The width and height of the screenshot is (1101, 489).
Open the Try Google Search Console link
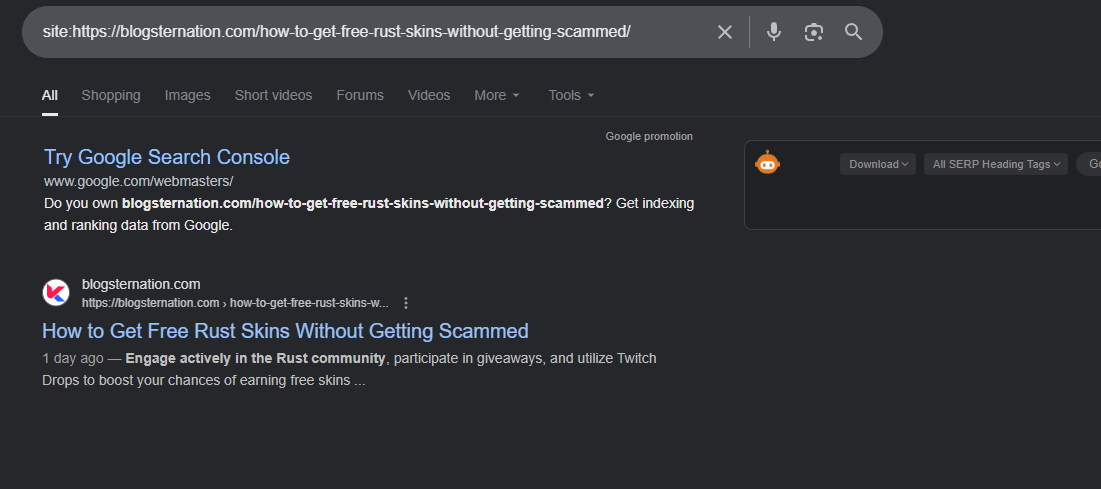click(x=167, y=157)
